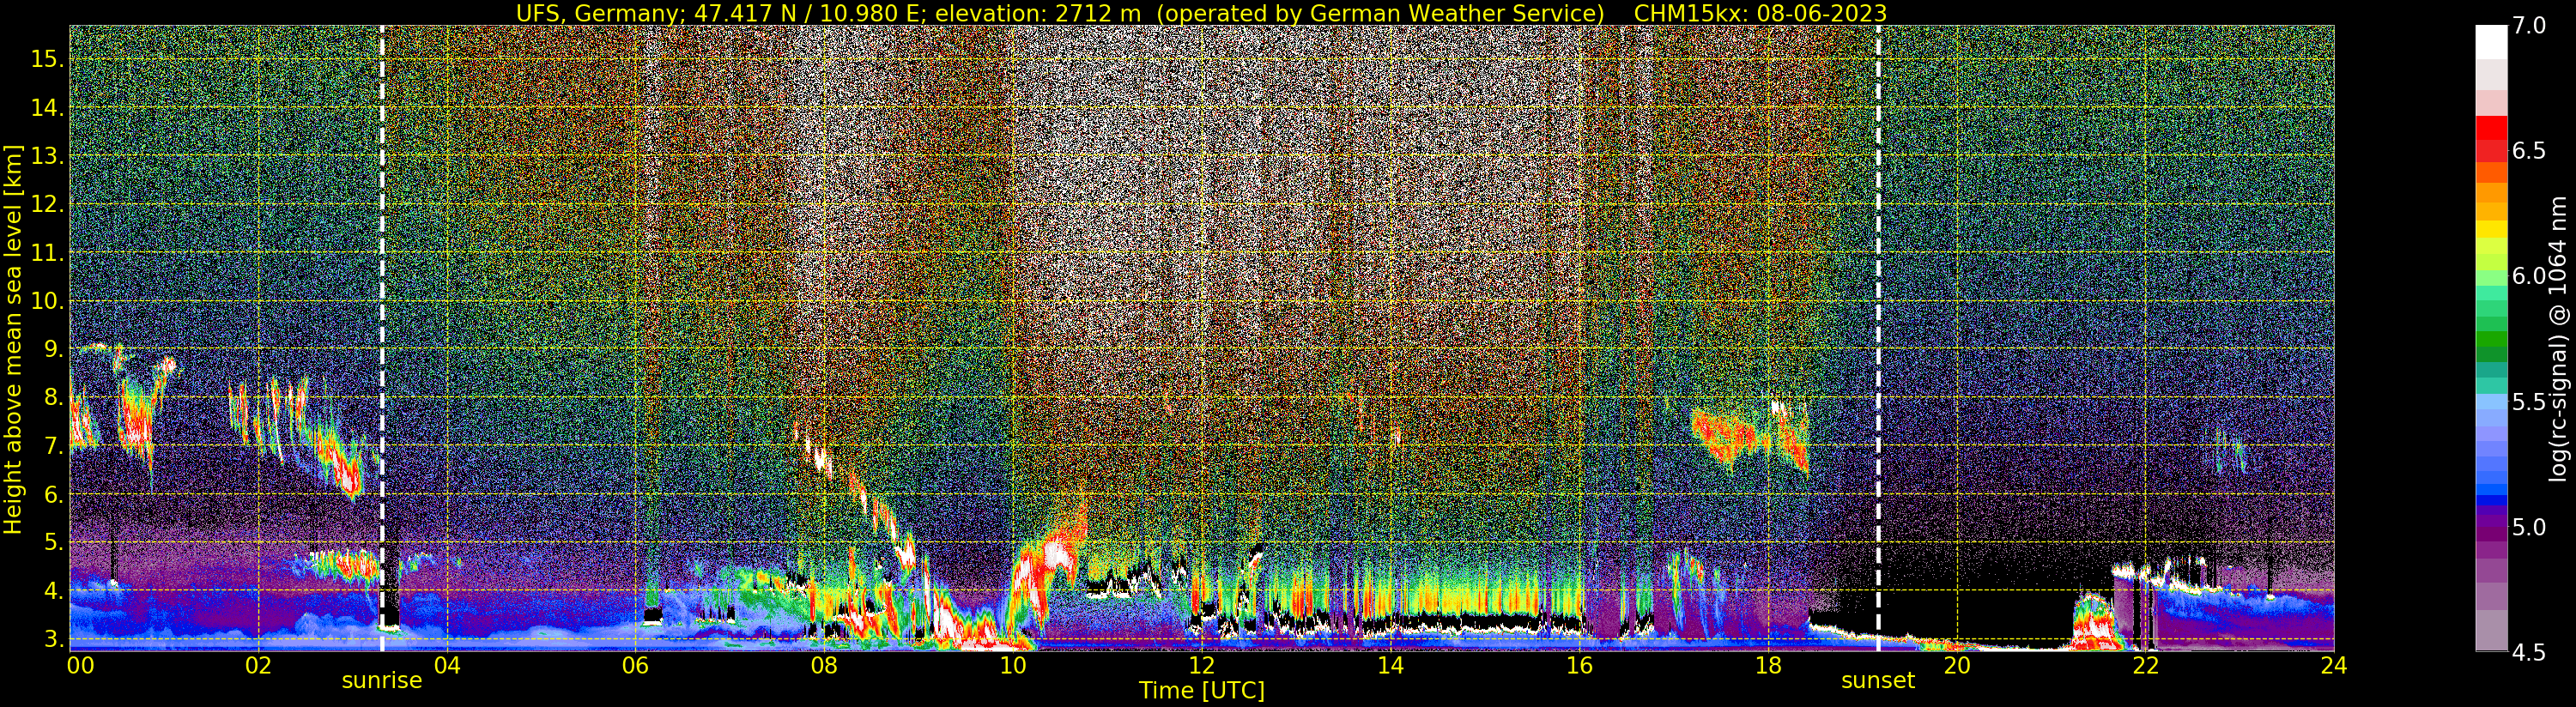The width and height of the screenshot is (2576, 707).
Task: Click the 12. height tick label
Action: [47, 204]
